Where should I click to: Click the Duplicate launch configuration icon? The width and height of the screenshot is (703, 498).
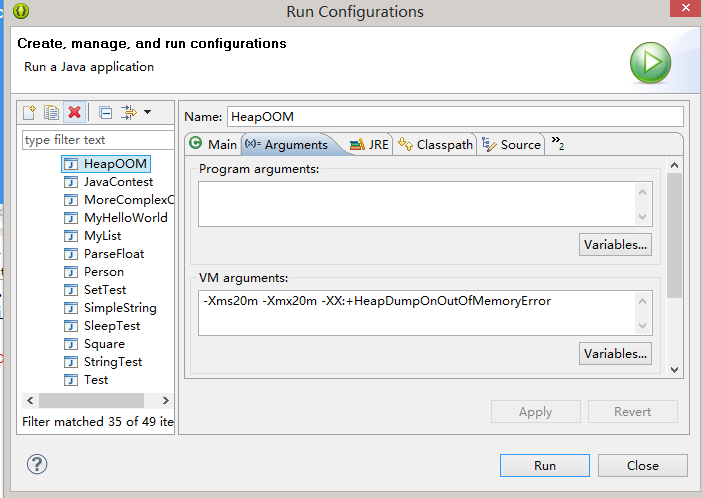52,112
